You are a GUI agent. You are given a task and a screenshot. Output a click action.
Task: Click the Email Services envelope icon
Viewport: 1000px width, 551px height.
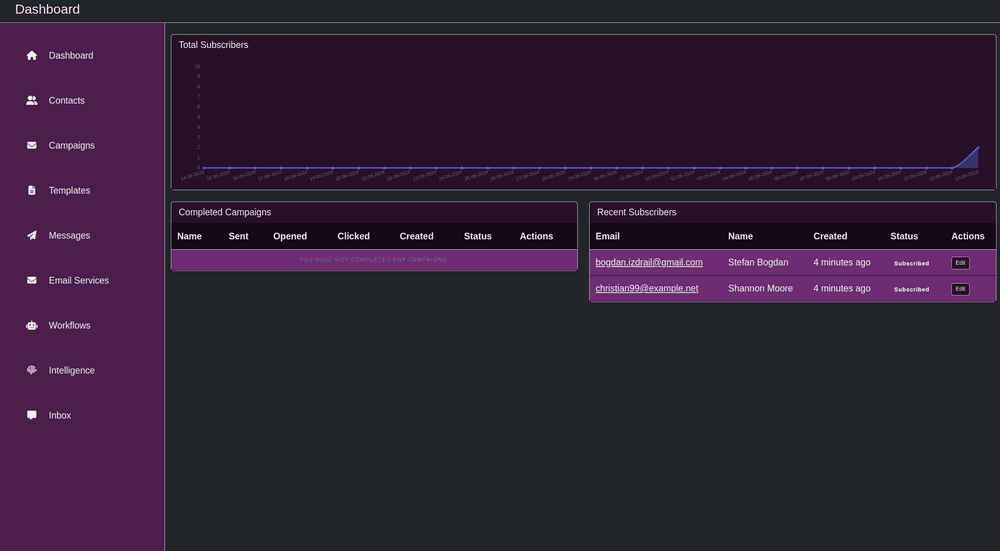pyautogui.click(x=32, y=281)
